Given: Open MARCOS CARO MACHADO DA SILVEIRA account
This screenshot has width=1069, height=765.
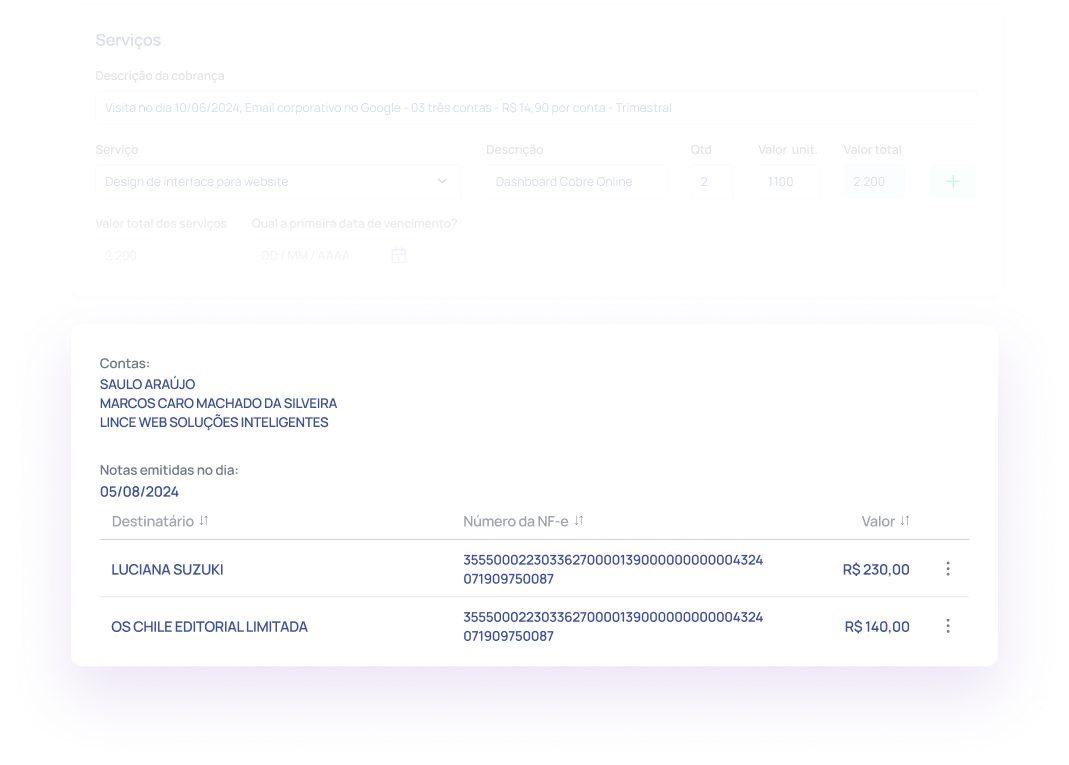Looking at the screenshot, I should (218, 404).
